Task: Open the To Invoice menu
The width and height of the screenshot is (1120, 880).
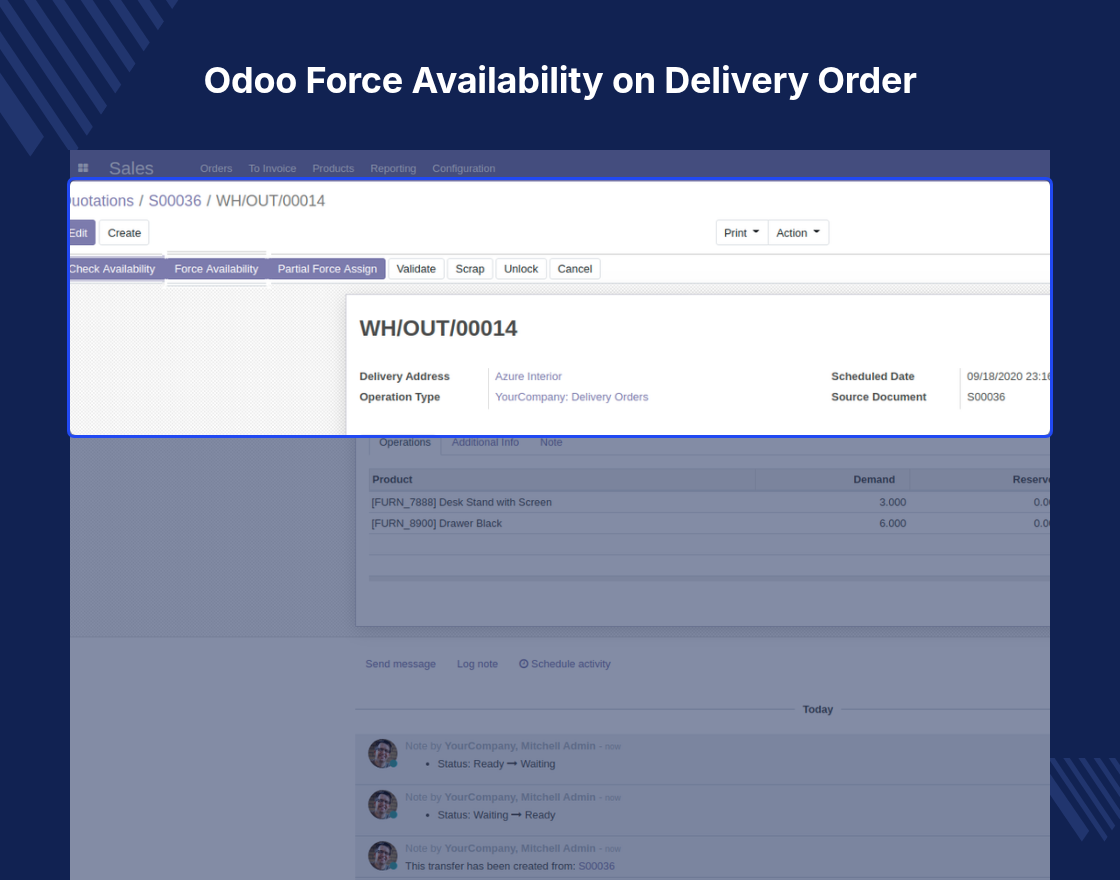Action: 272,169
